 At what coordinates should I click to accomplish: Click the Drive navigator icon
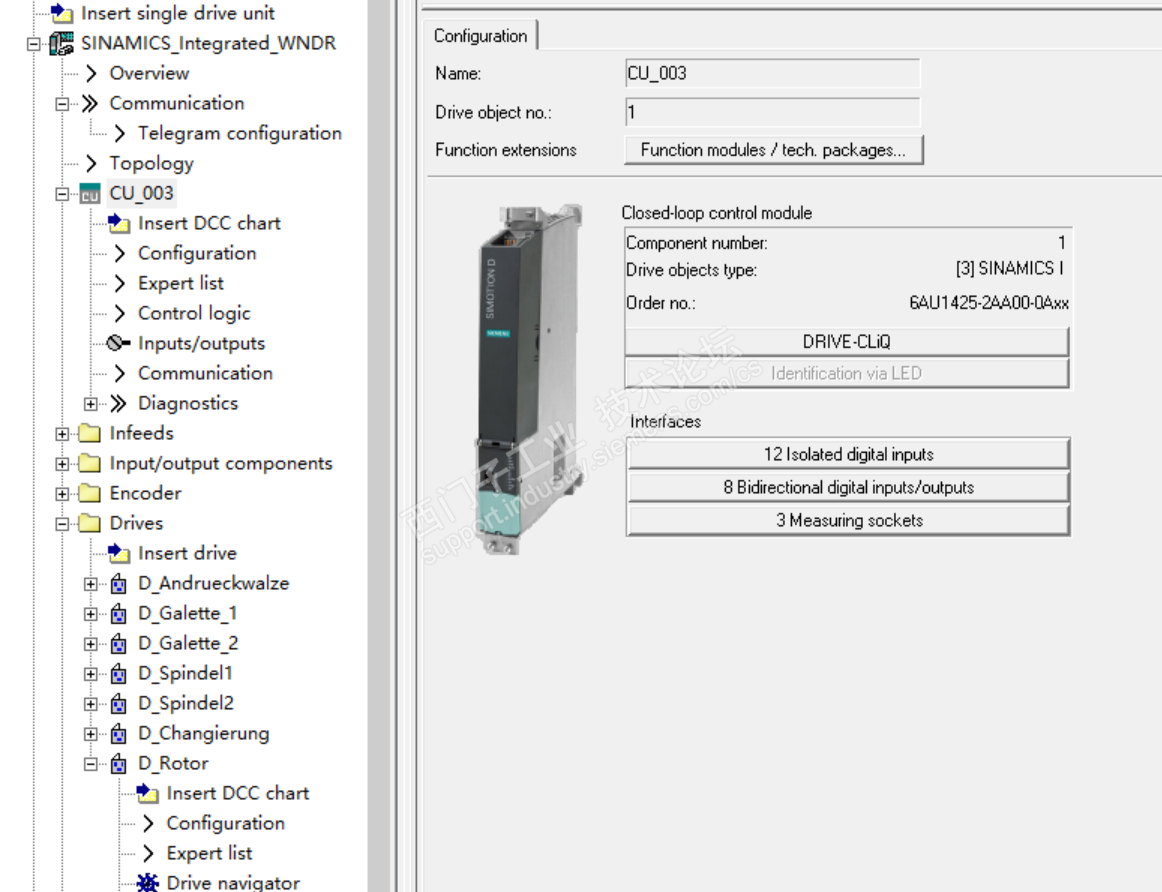pyautogui.click(x=147, y=882)
